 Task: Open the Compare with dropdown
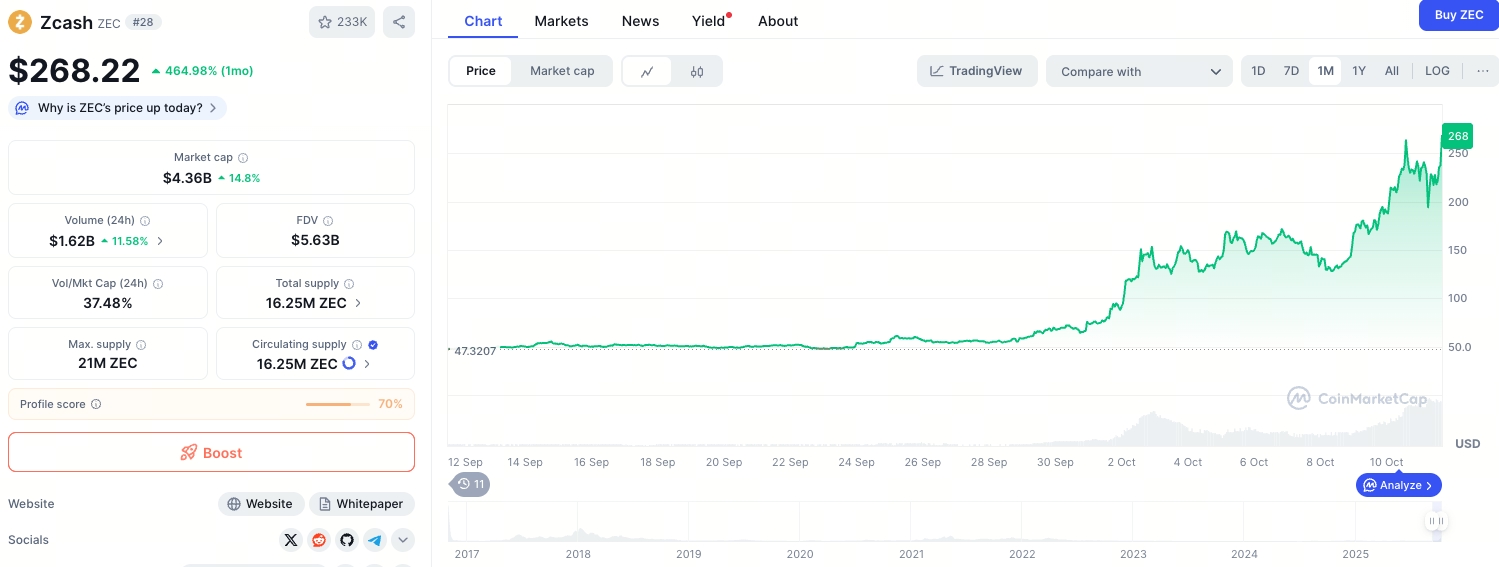[1139, 71]
